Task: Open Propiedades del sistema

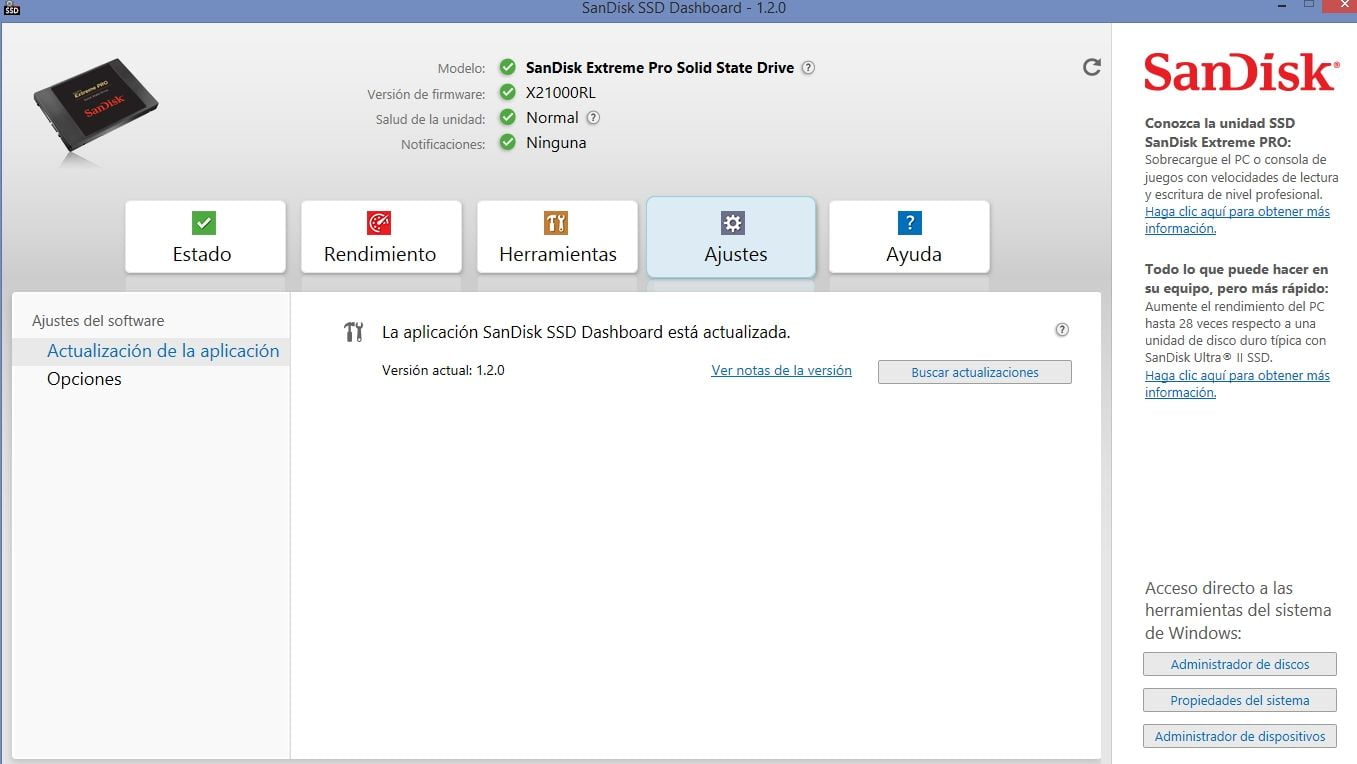Action: (x=1240, y=700)
